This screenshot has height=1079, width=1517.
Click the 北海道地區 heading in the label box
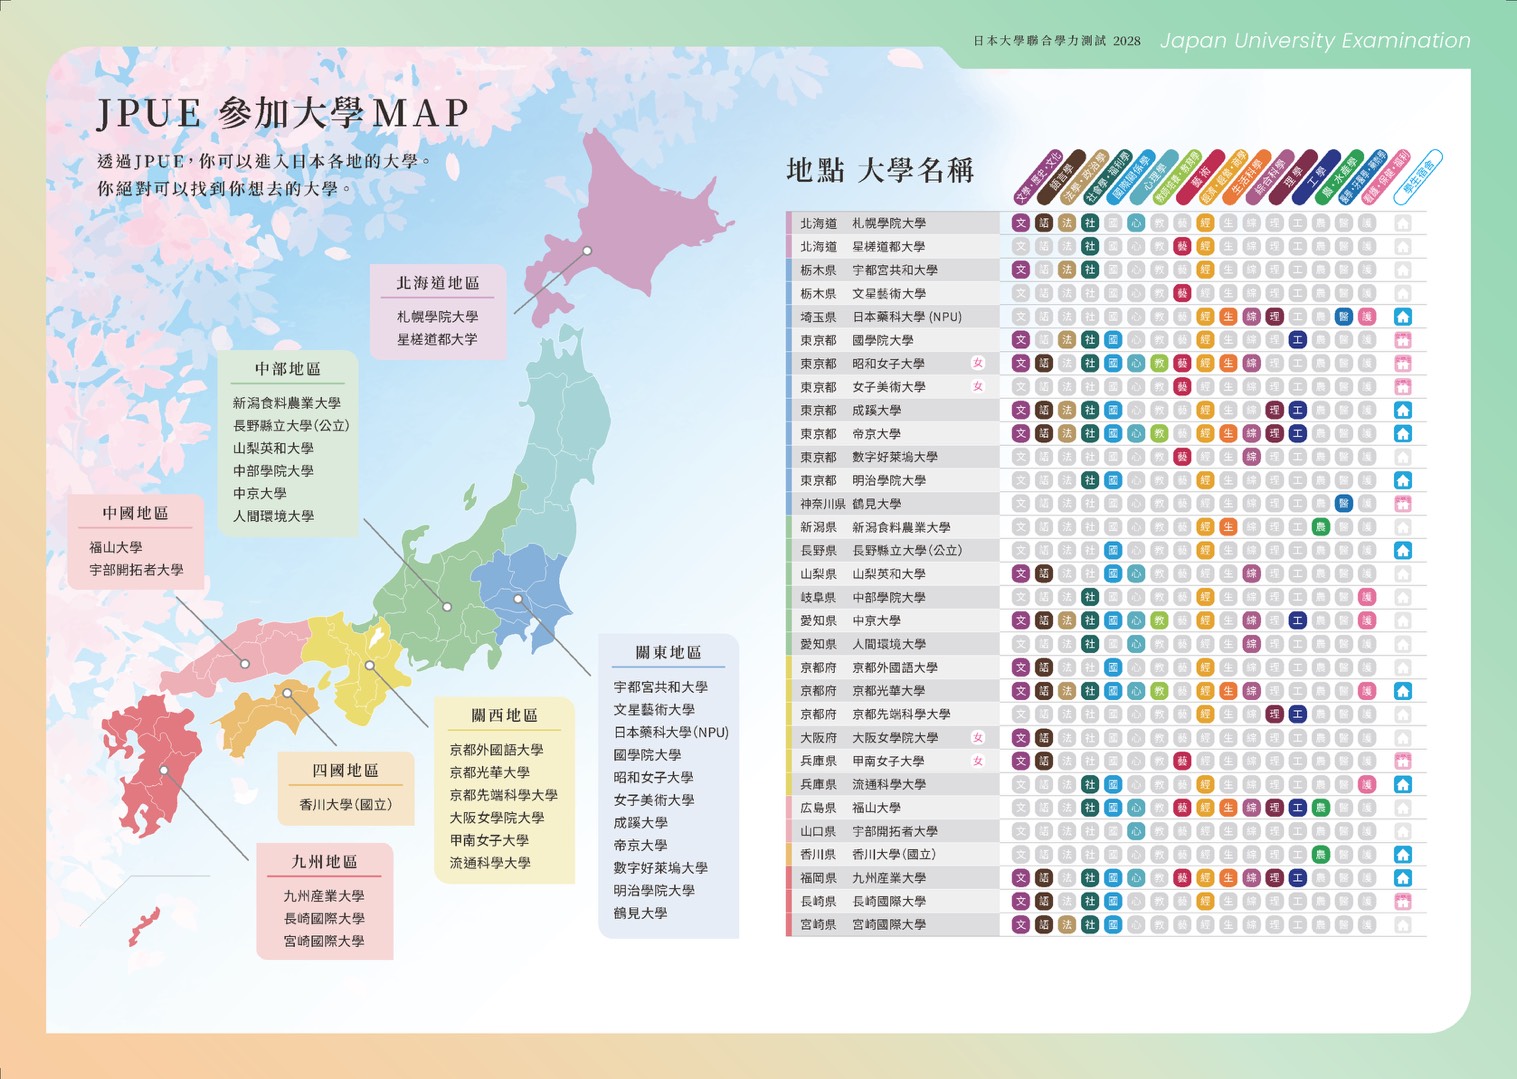click(438, 283)
